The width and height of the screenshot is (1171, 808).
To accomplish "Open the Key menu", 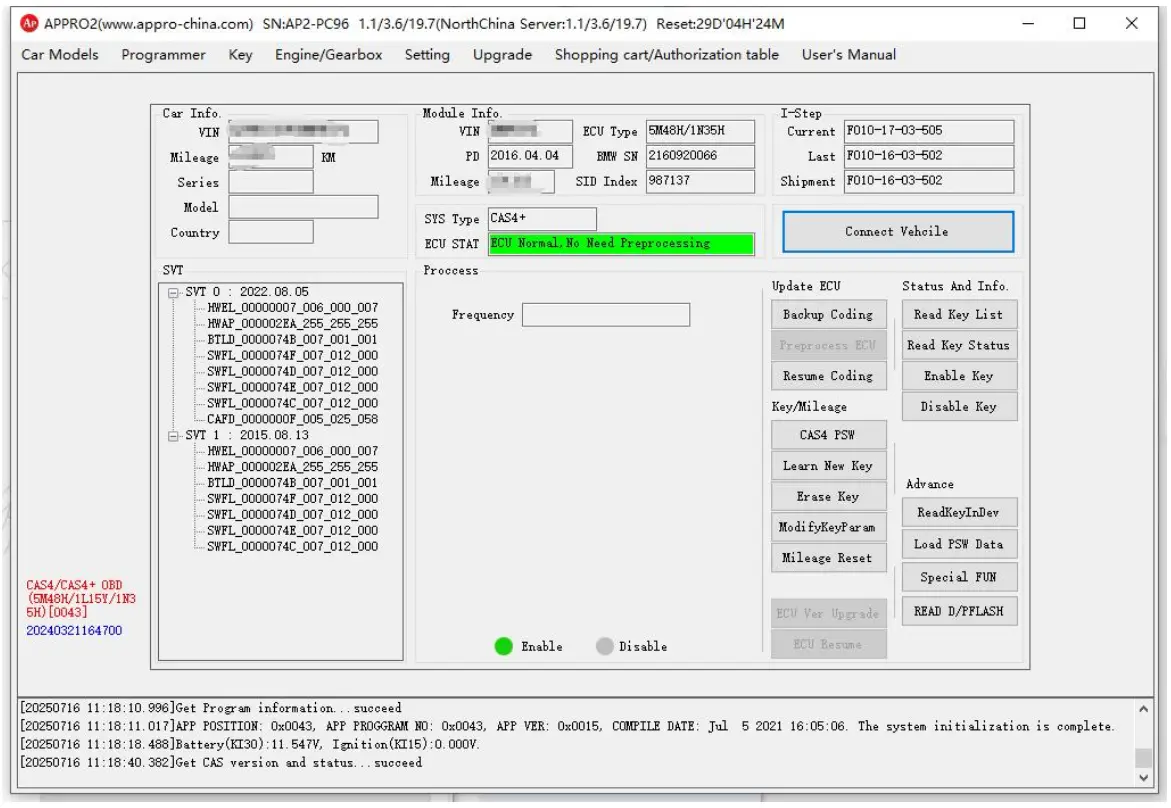I will pyautogui.click(x=240, y=55).
